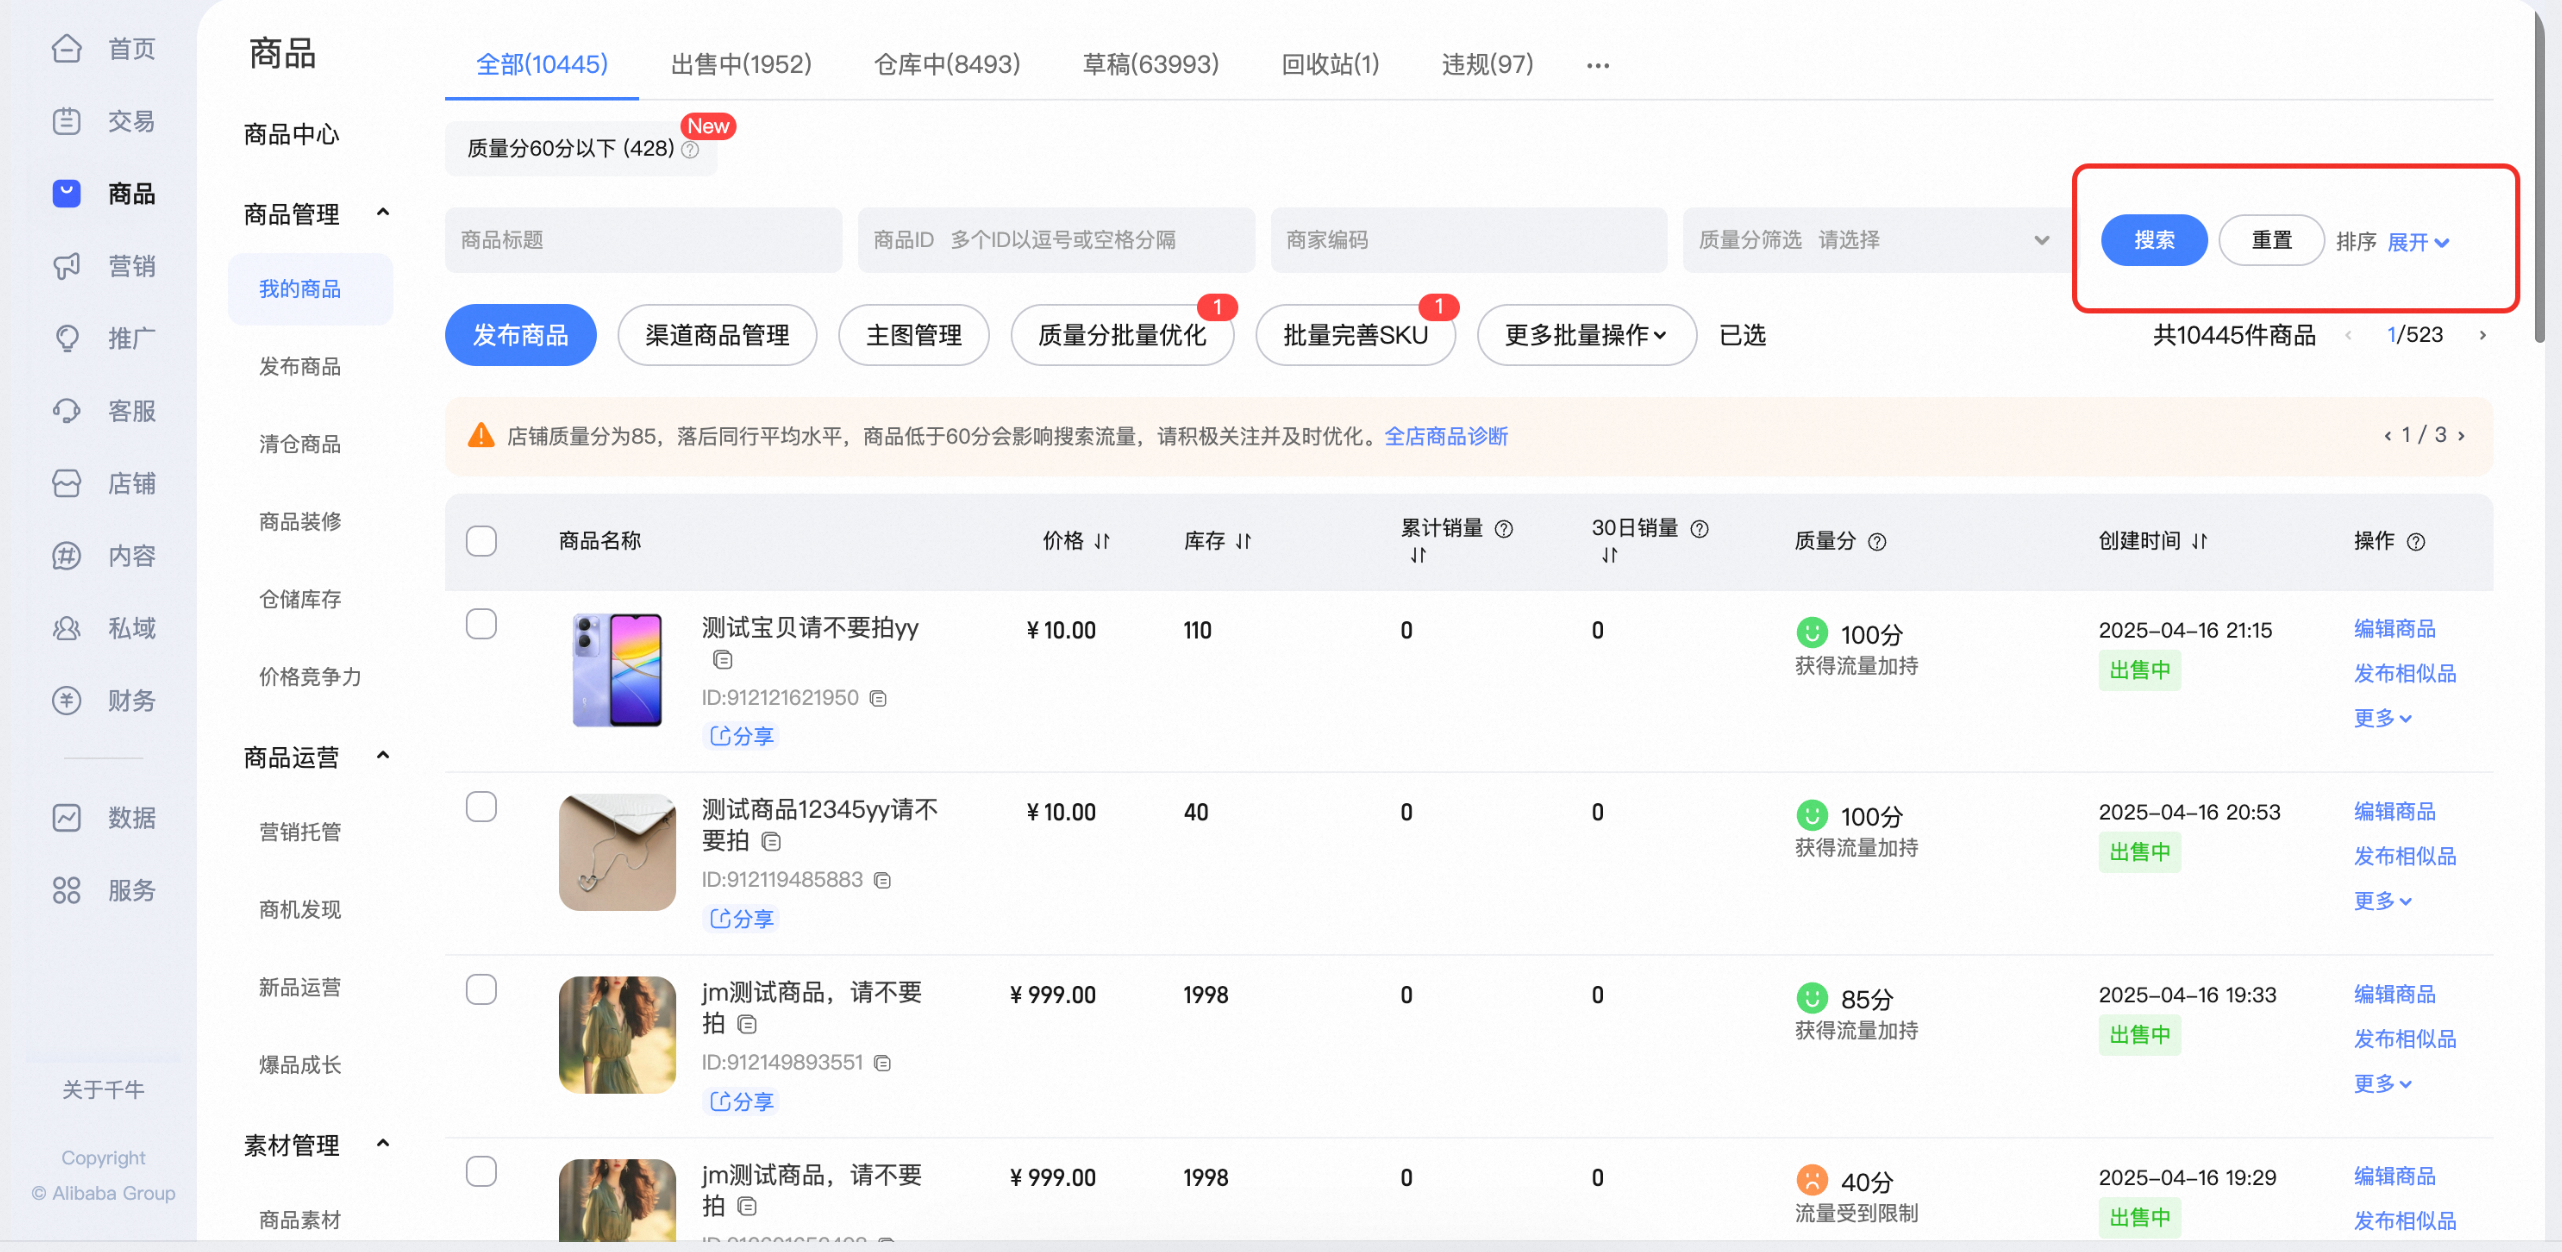Click help icon beside 质量分60分以下
This screenshot has height=1252, width=2562.
click(690, 149)
